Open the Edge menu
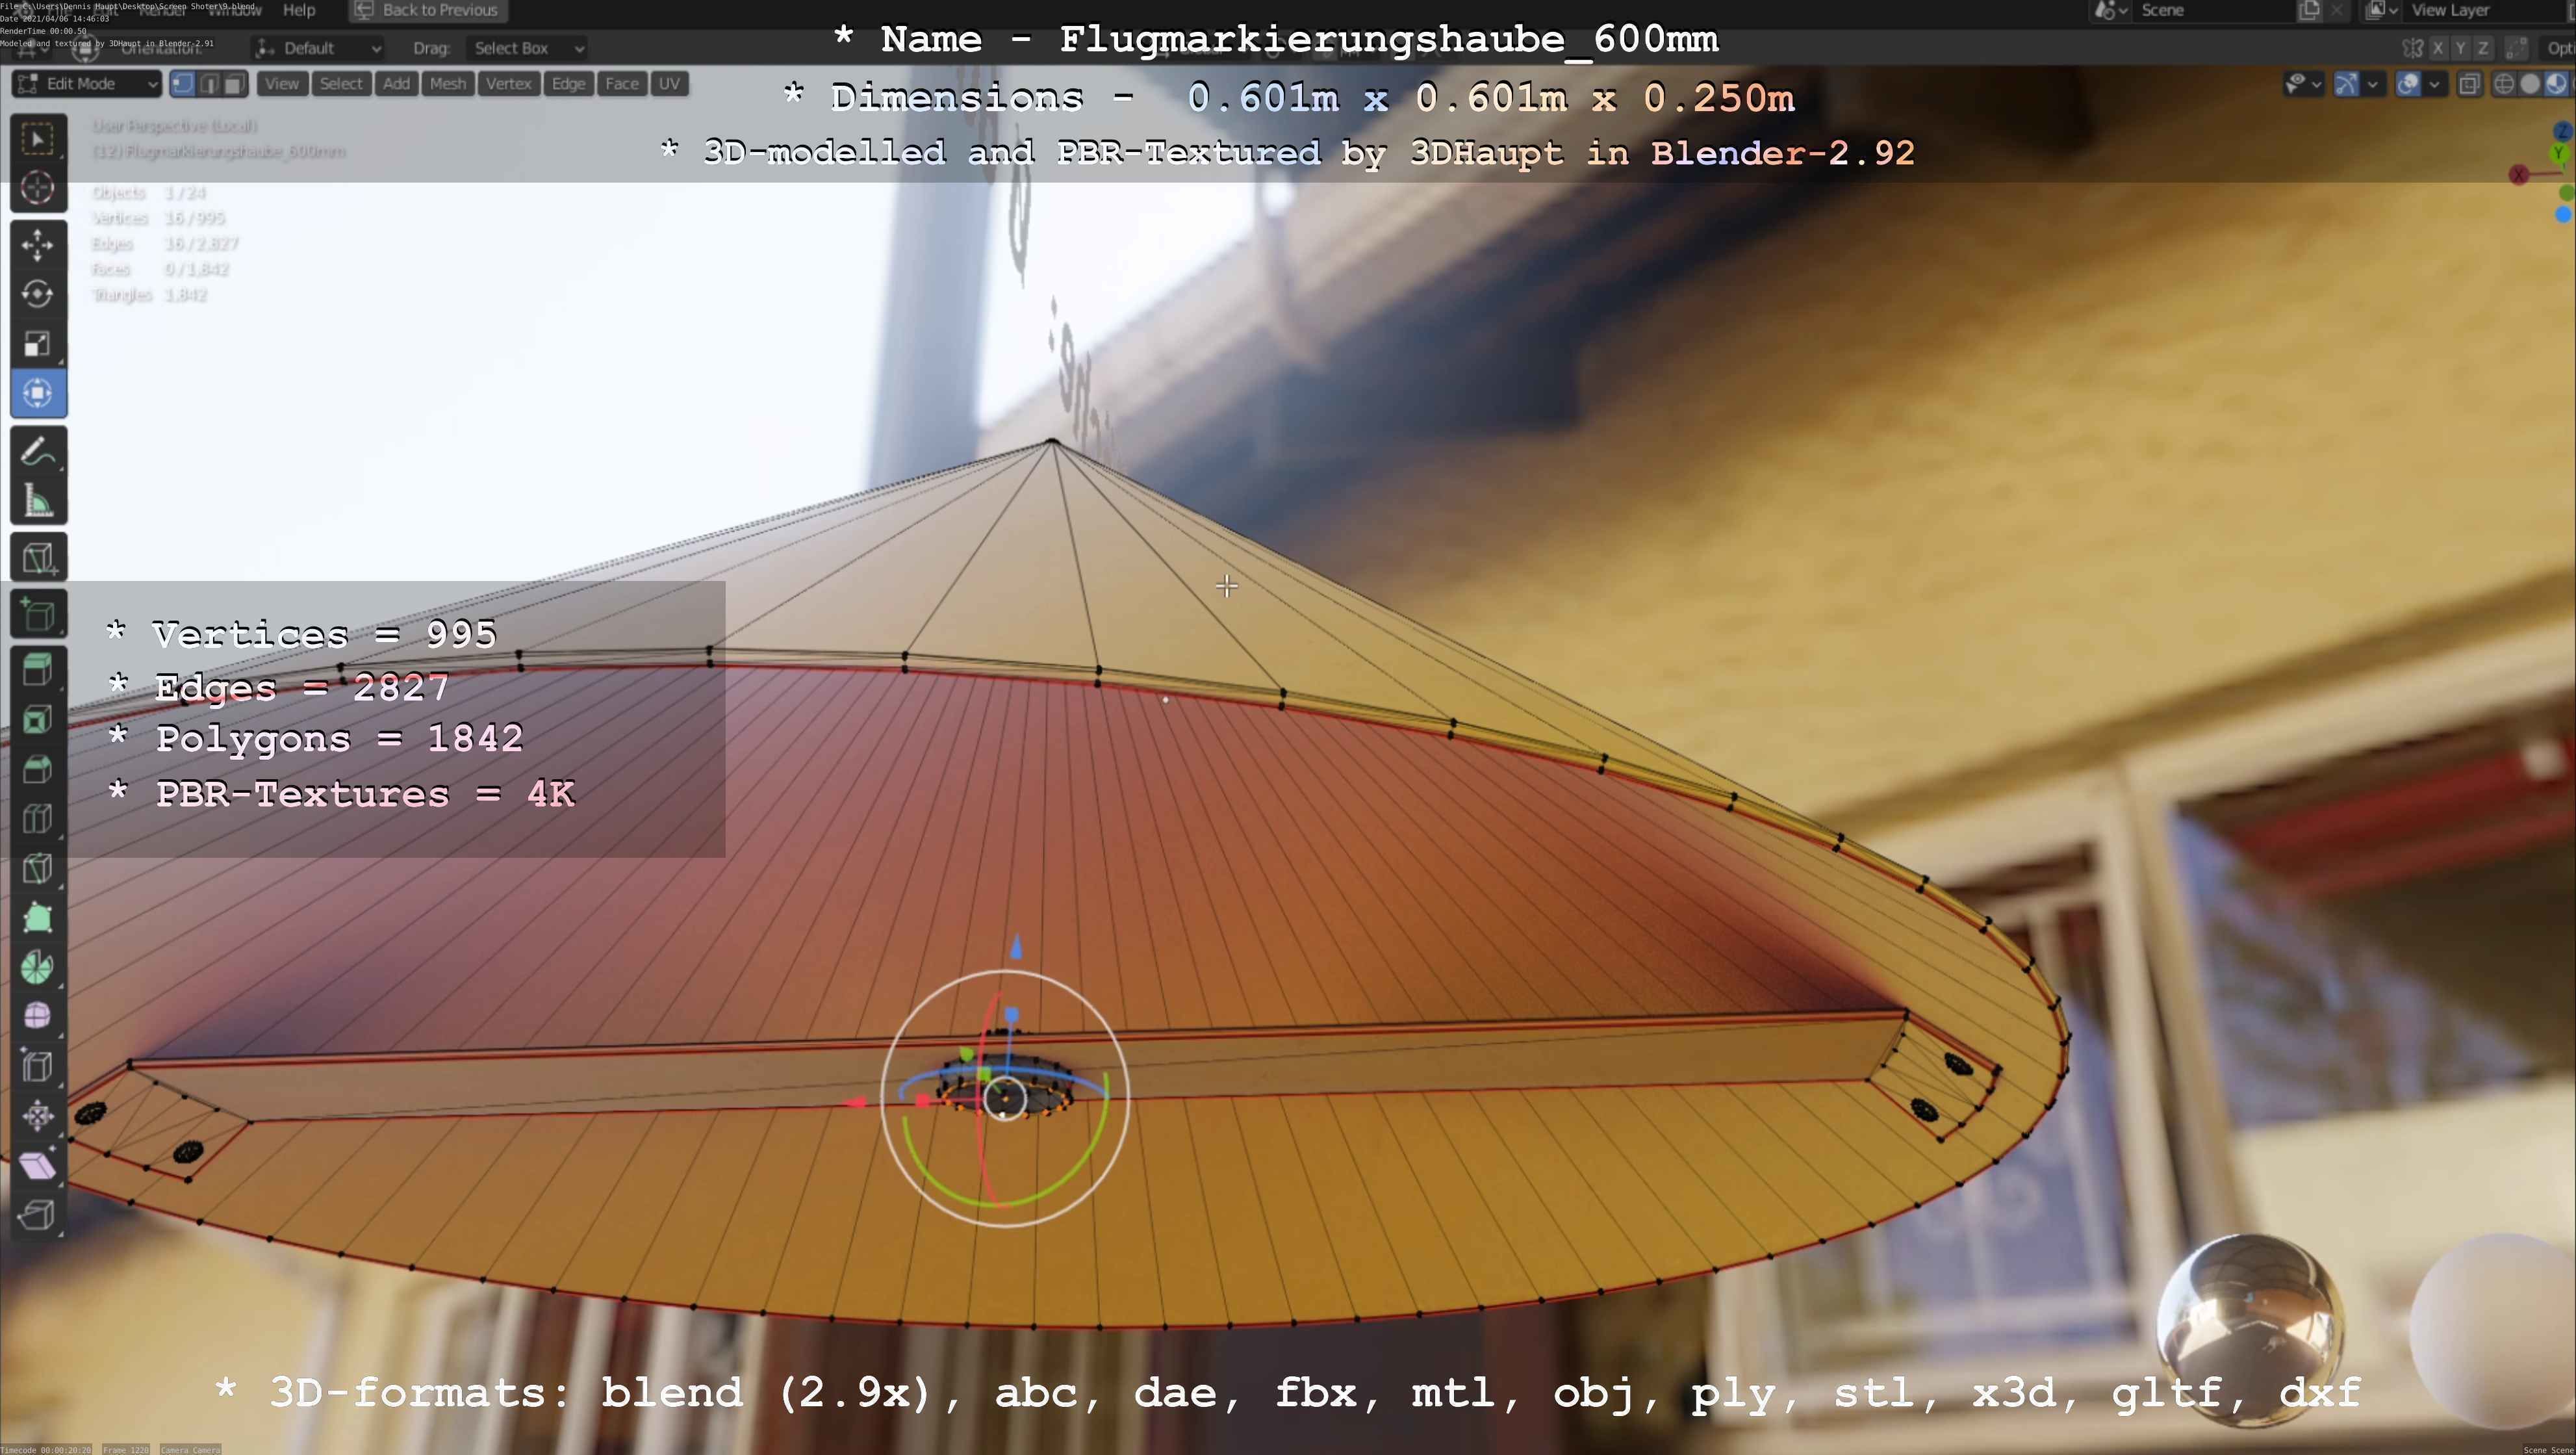The image size is (2576, 1455). point(568,84)
